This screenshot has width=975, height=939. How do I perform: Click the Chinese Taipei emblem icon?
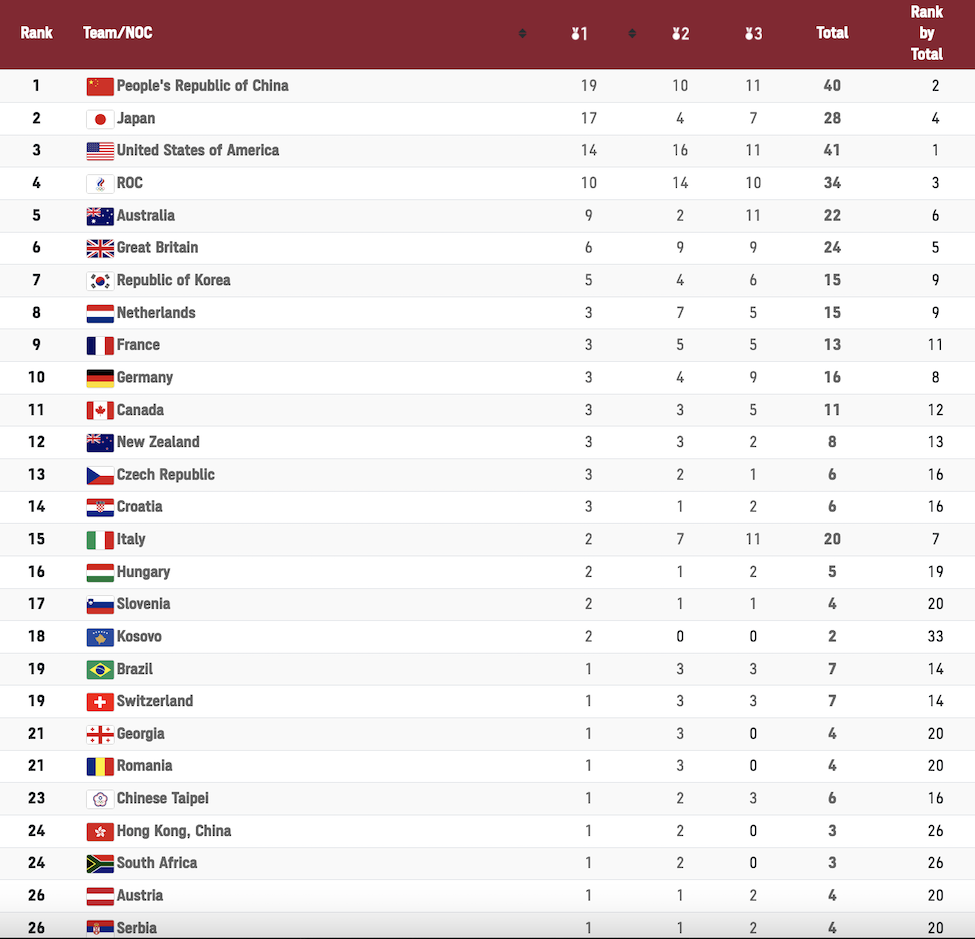point(100,799)
